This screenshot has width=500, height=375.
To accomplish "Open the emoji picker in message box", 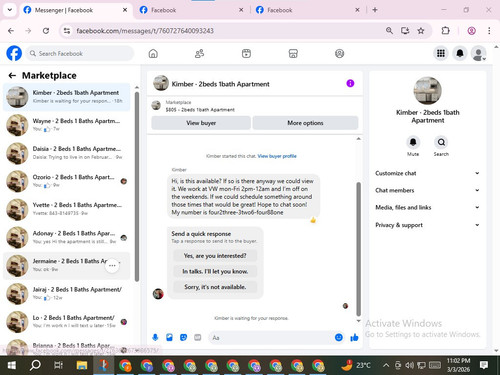I will (x=339, y=338).
